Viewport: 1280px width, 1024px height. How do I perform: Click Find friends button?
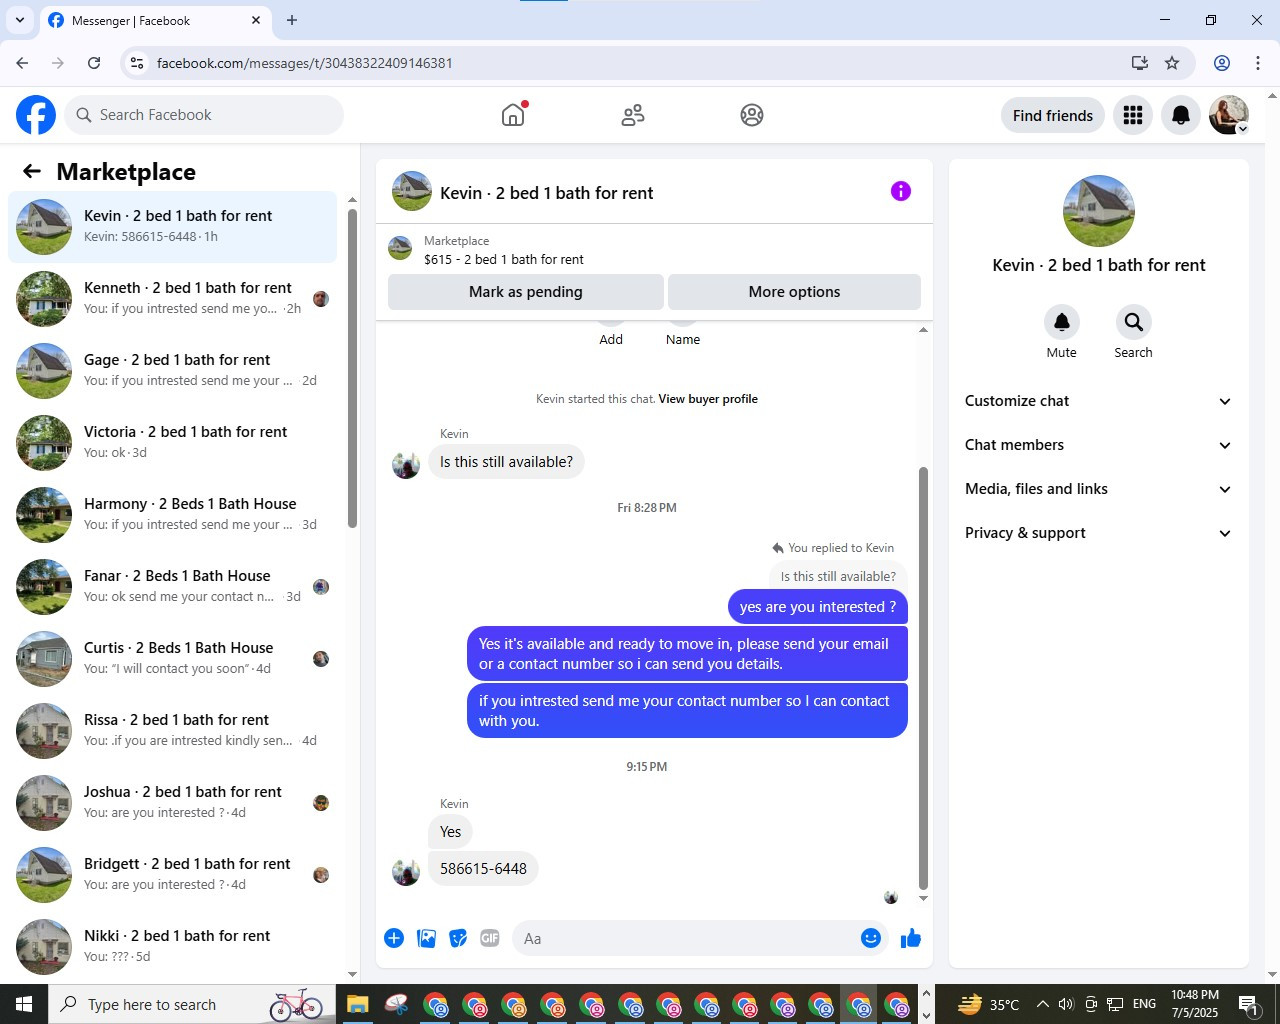pos(1053,115)
